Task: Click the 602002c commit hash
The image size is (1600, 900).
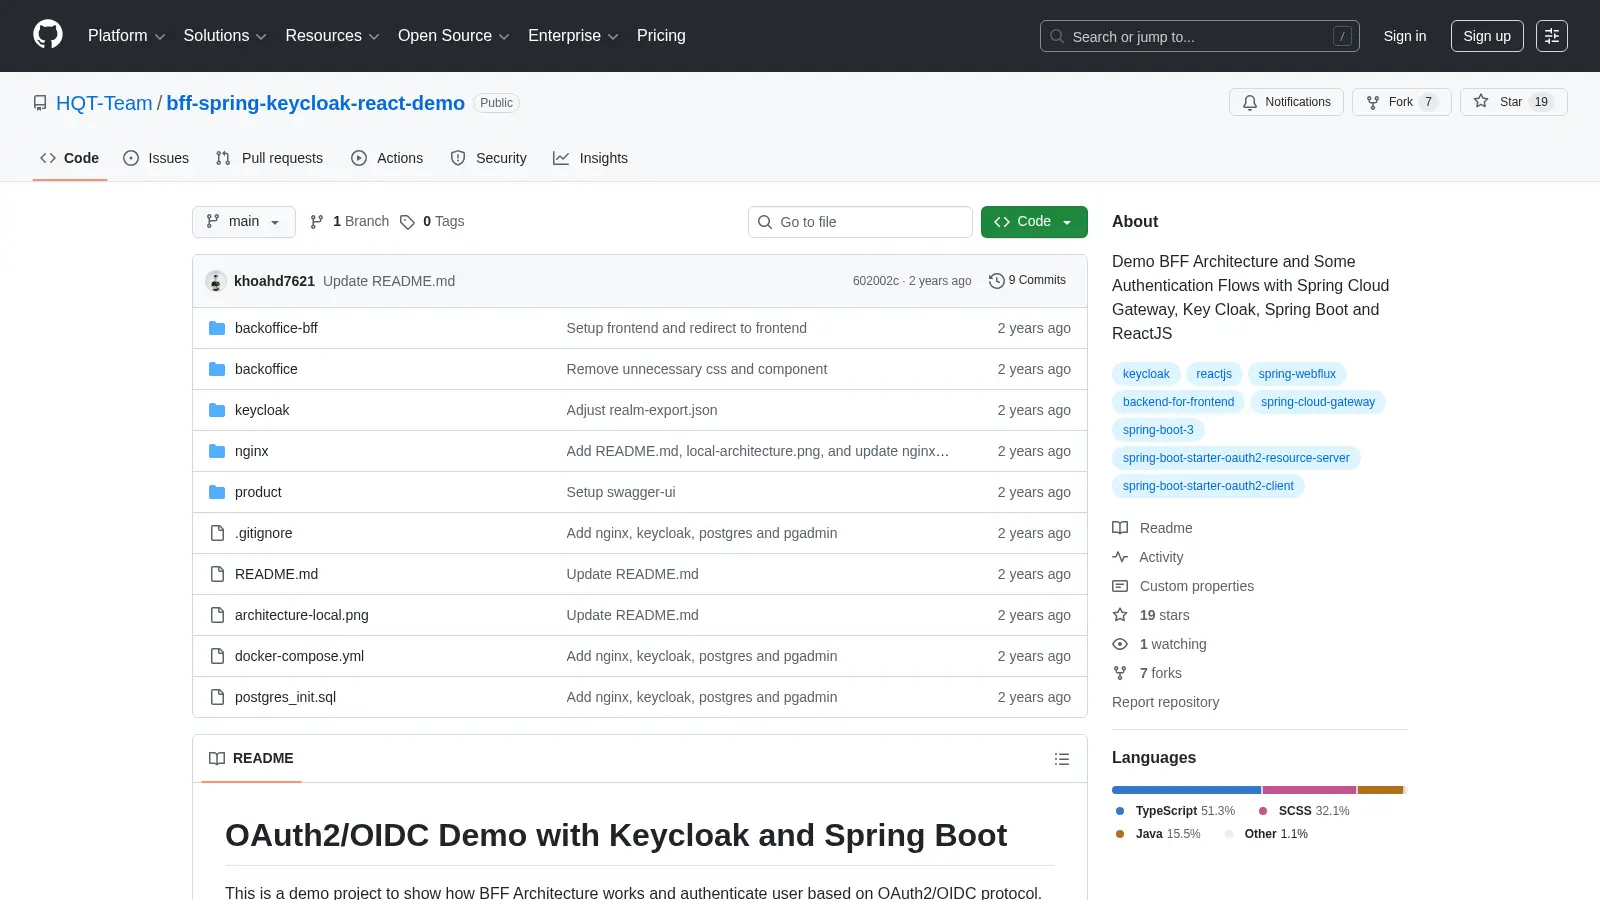Action: click(x=875, y=281)
